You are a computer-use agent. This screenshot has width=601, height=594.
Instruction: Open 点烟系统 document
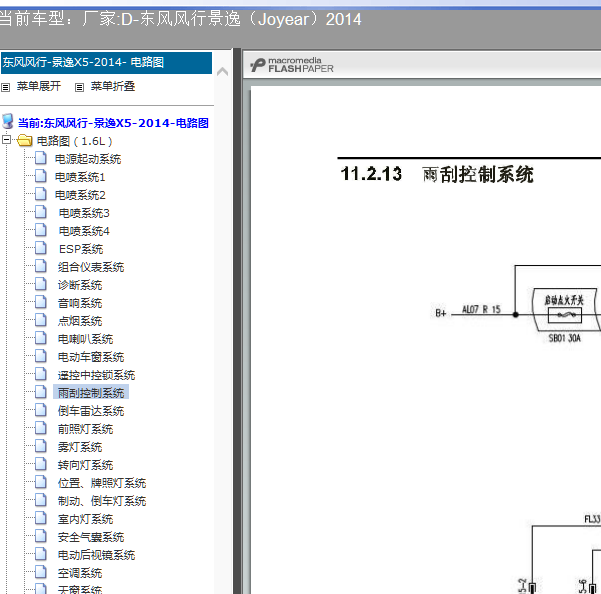tap(80, 321)
